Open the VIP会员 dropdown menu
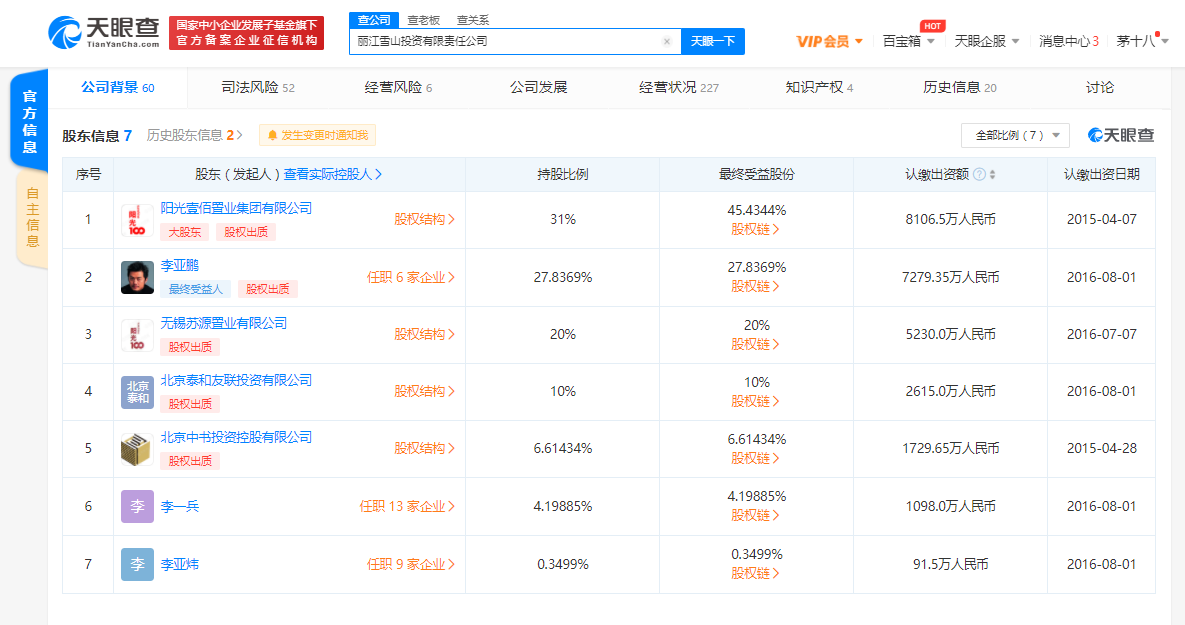This screenshot has width=1185, height=625. (x=829, y=42)
